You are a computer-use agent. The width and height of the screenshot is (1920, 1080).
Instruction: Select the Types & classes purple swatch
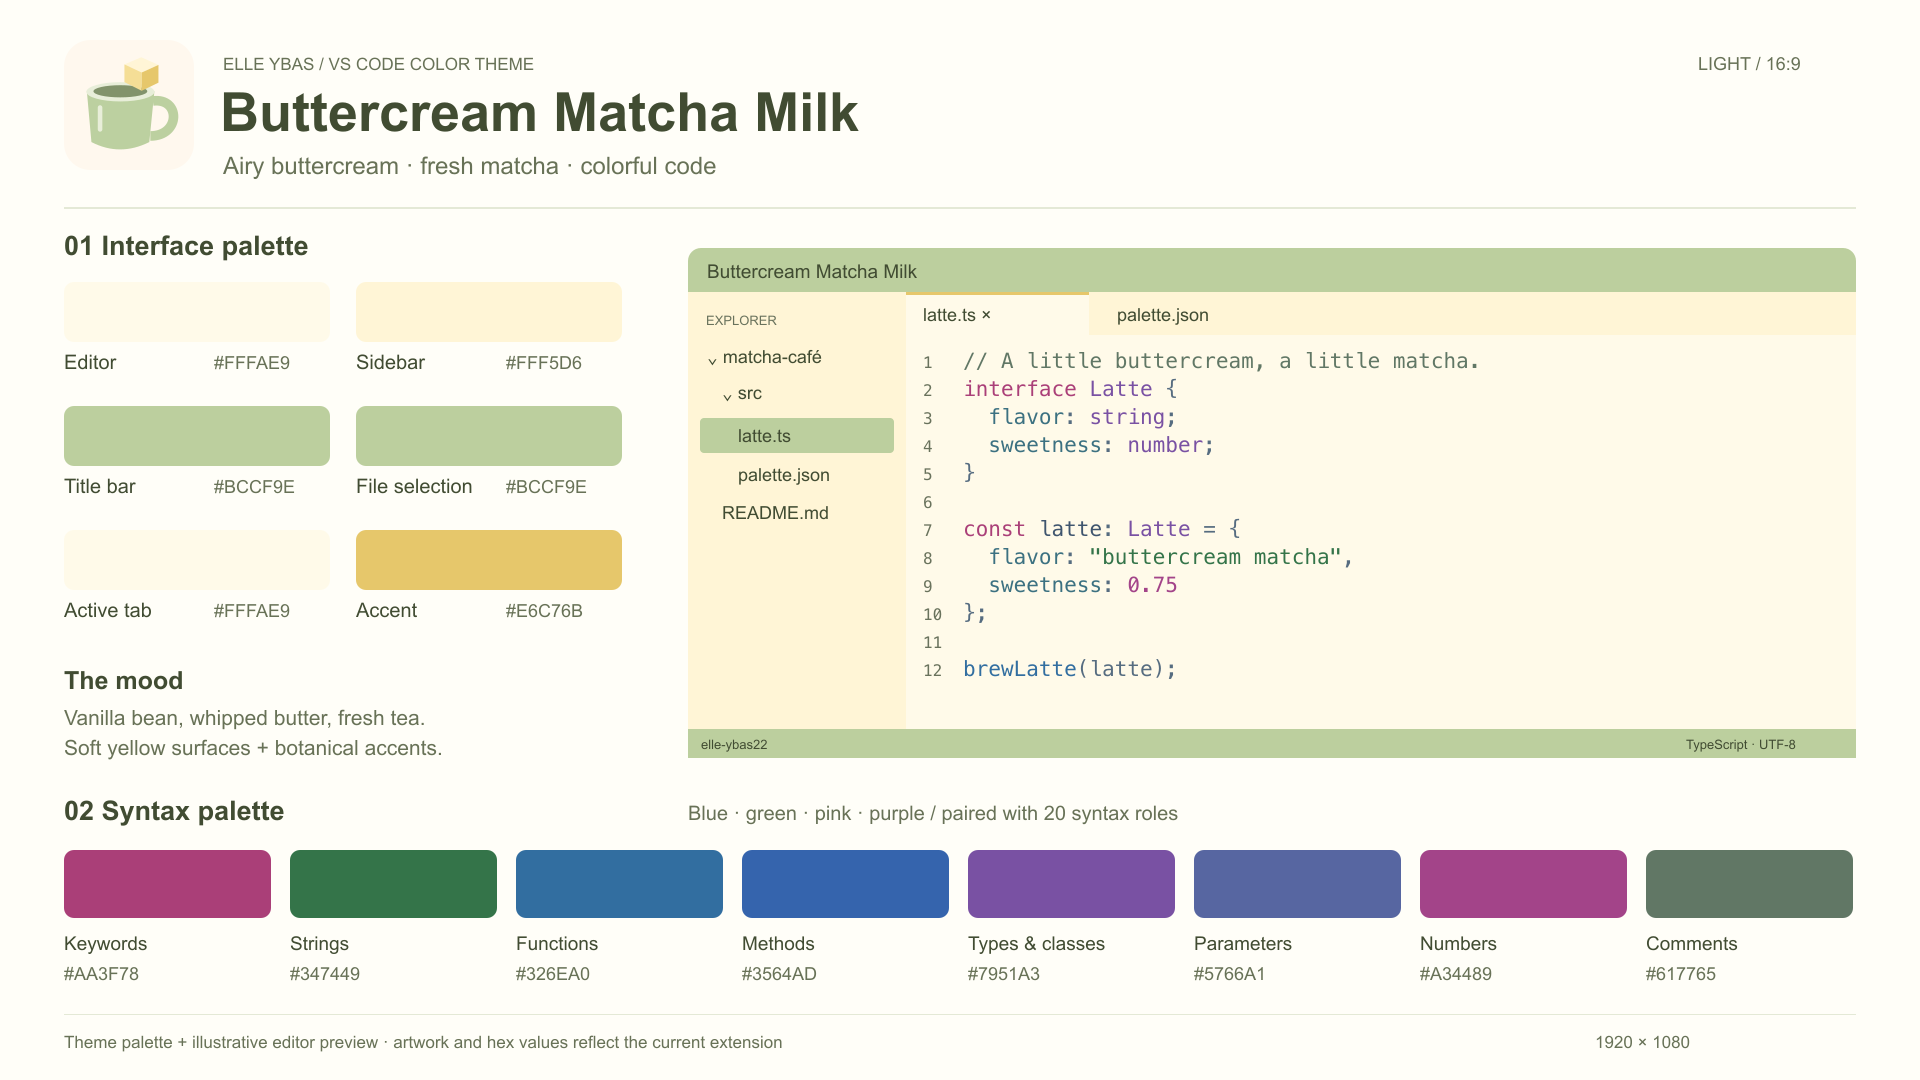[x=1071, y=884]
